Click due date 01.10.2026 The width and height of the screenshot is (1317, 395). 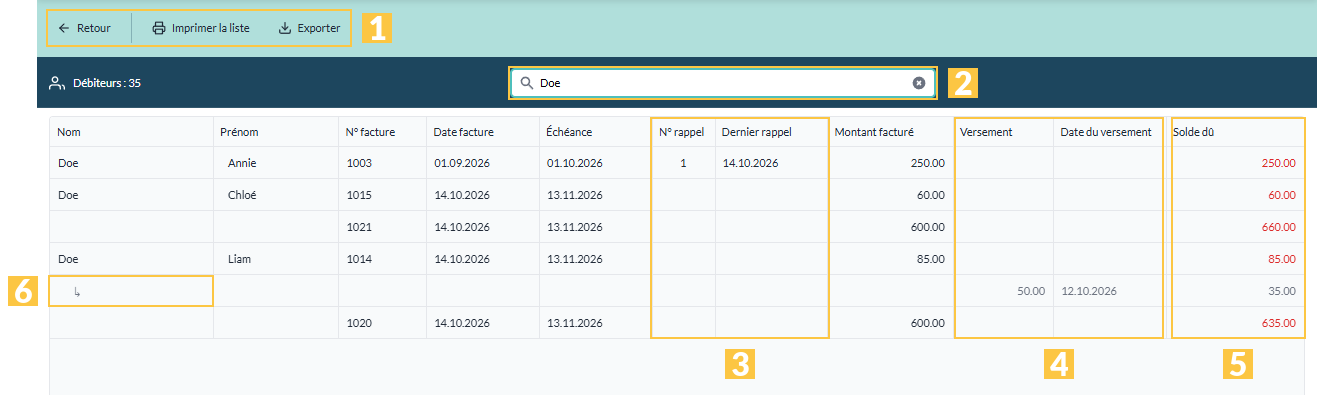pos(575,163)
